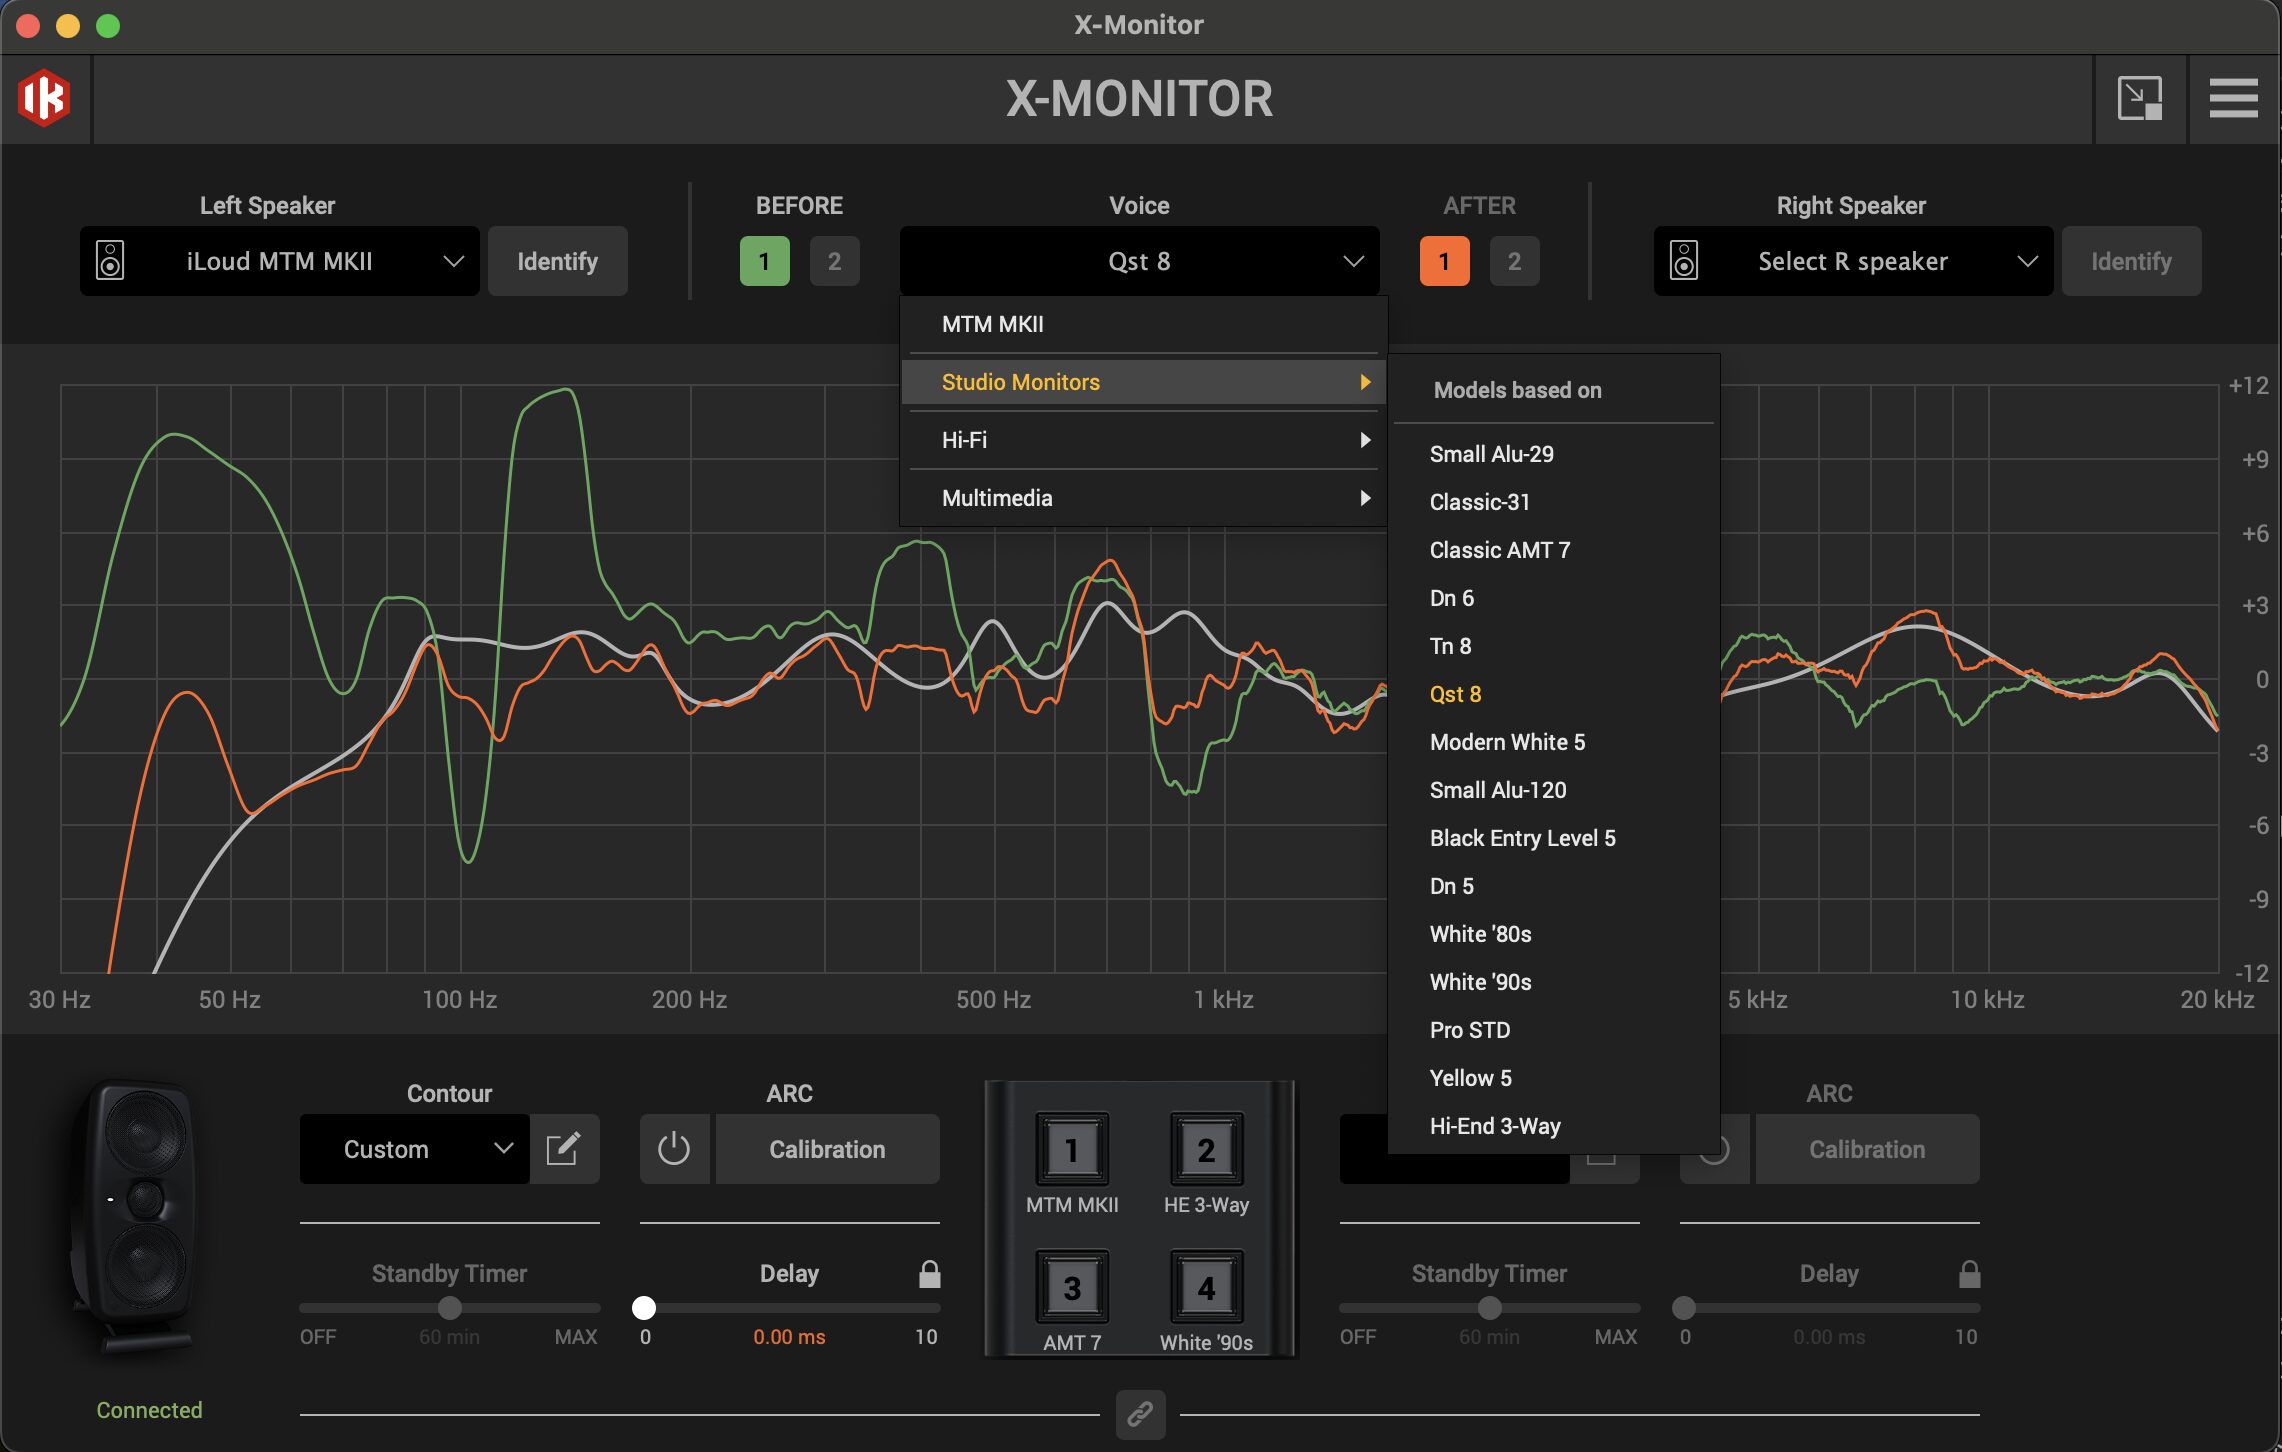Choose the Small Alu-29 model
This screenshot has width=2282, height=1452.
tap(1554, 454)
